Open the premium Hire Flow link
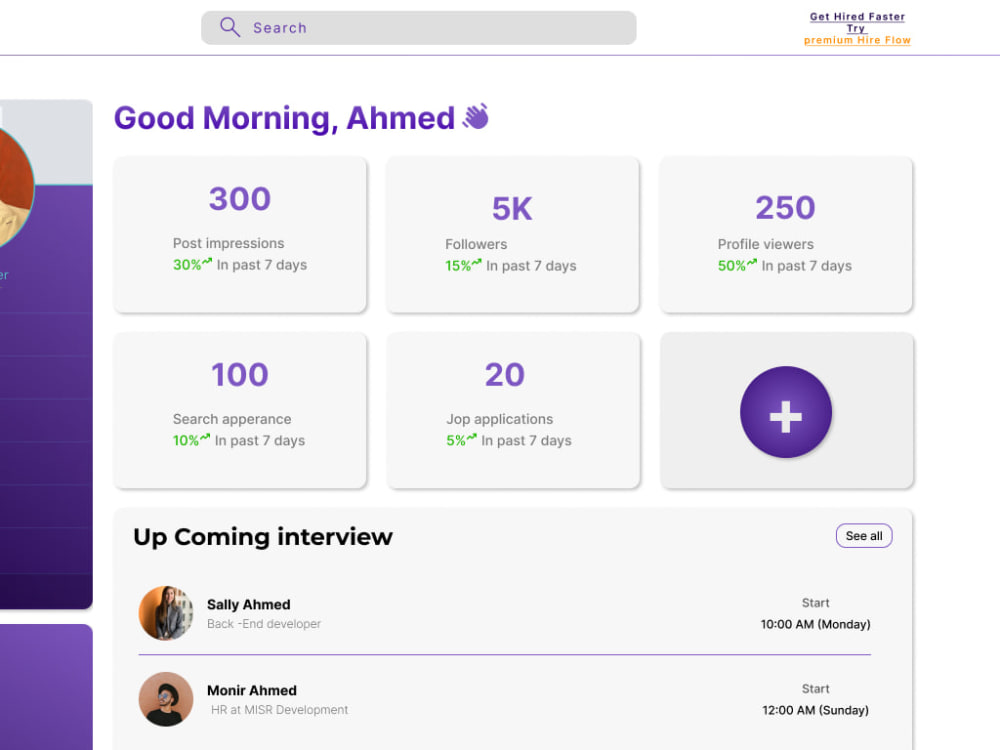 [857, 40]
